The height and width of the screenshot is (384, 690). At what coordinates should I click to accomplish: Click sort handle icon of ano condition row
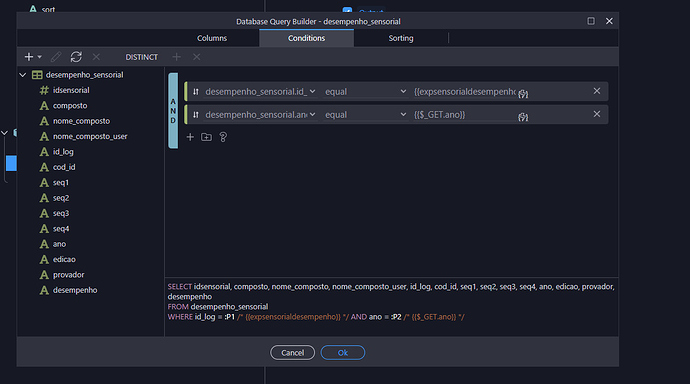pos(196,115)
